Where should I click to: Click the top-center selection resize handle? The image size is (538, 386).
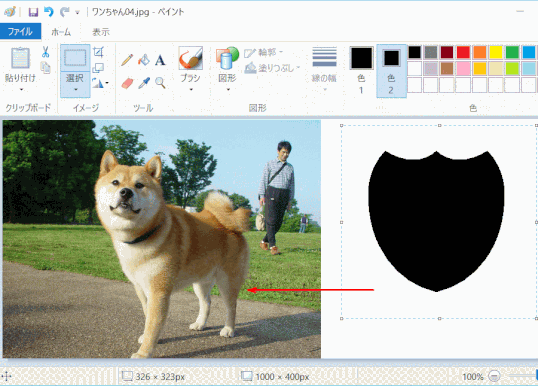(x=440, y=126)
